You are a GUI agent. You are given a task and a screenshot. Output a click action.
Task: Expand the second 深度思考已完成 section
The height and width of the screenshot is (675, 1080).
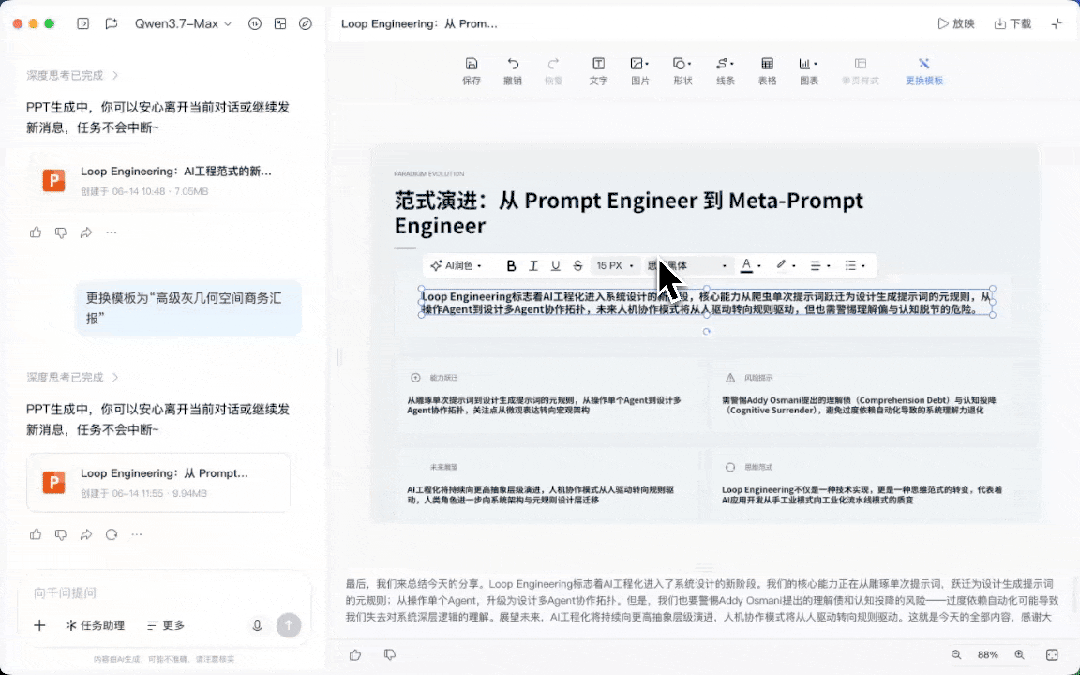(x=72, y=377)
